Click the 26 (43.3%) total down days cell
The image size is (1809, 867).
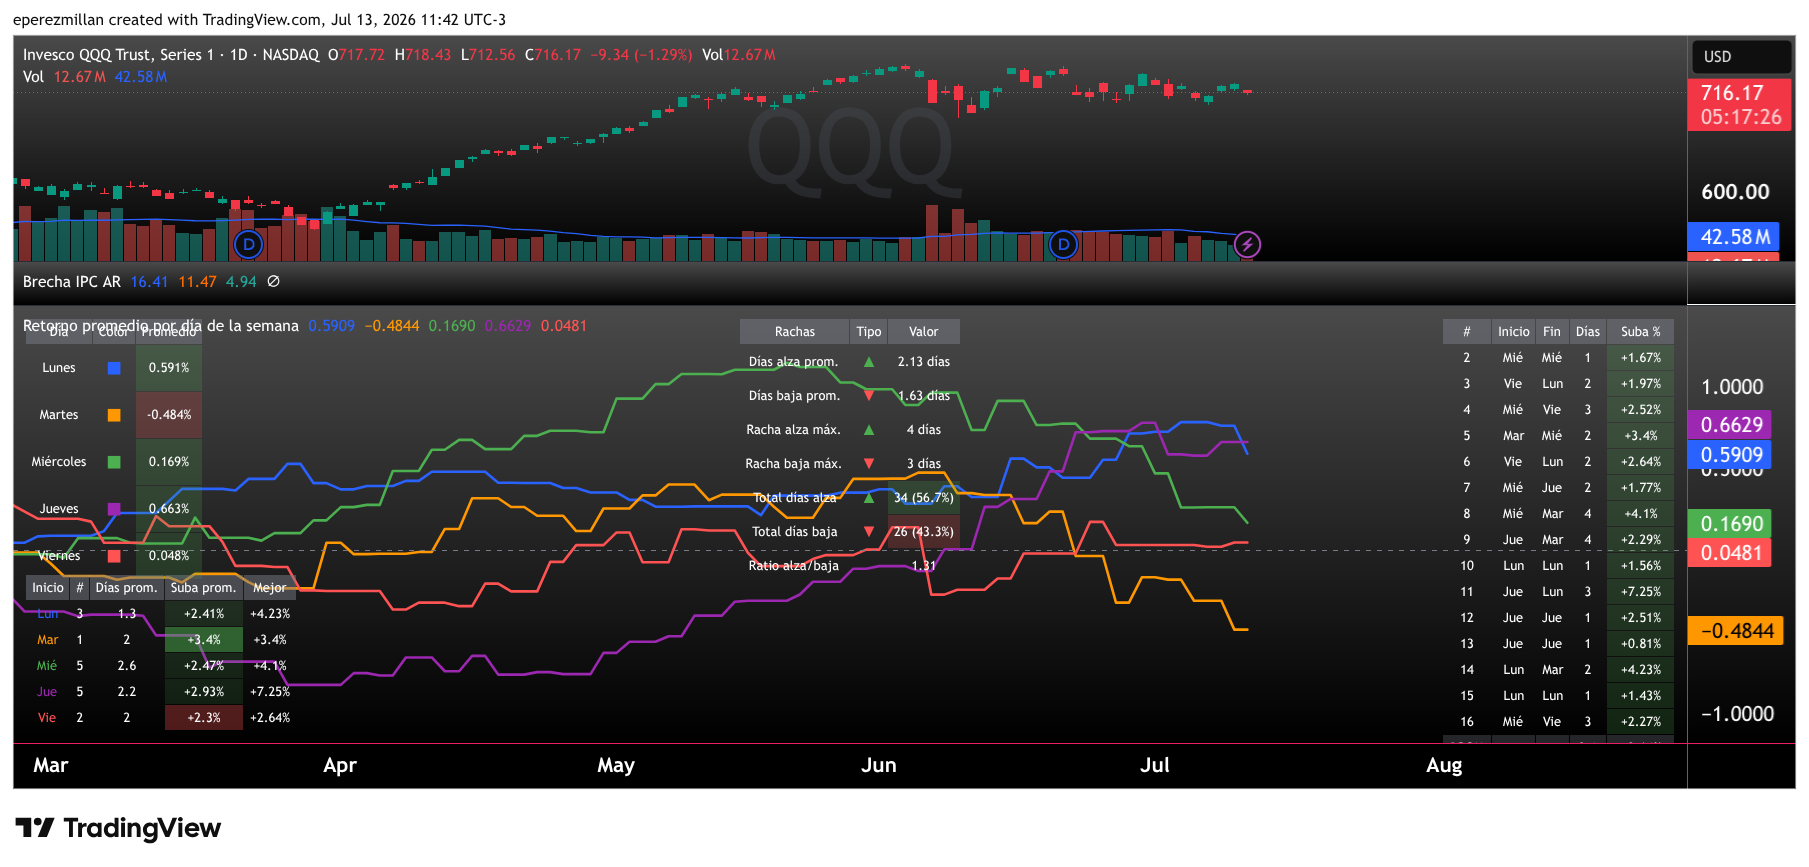point(924,532)
